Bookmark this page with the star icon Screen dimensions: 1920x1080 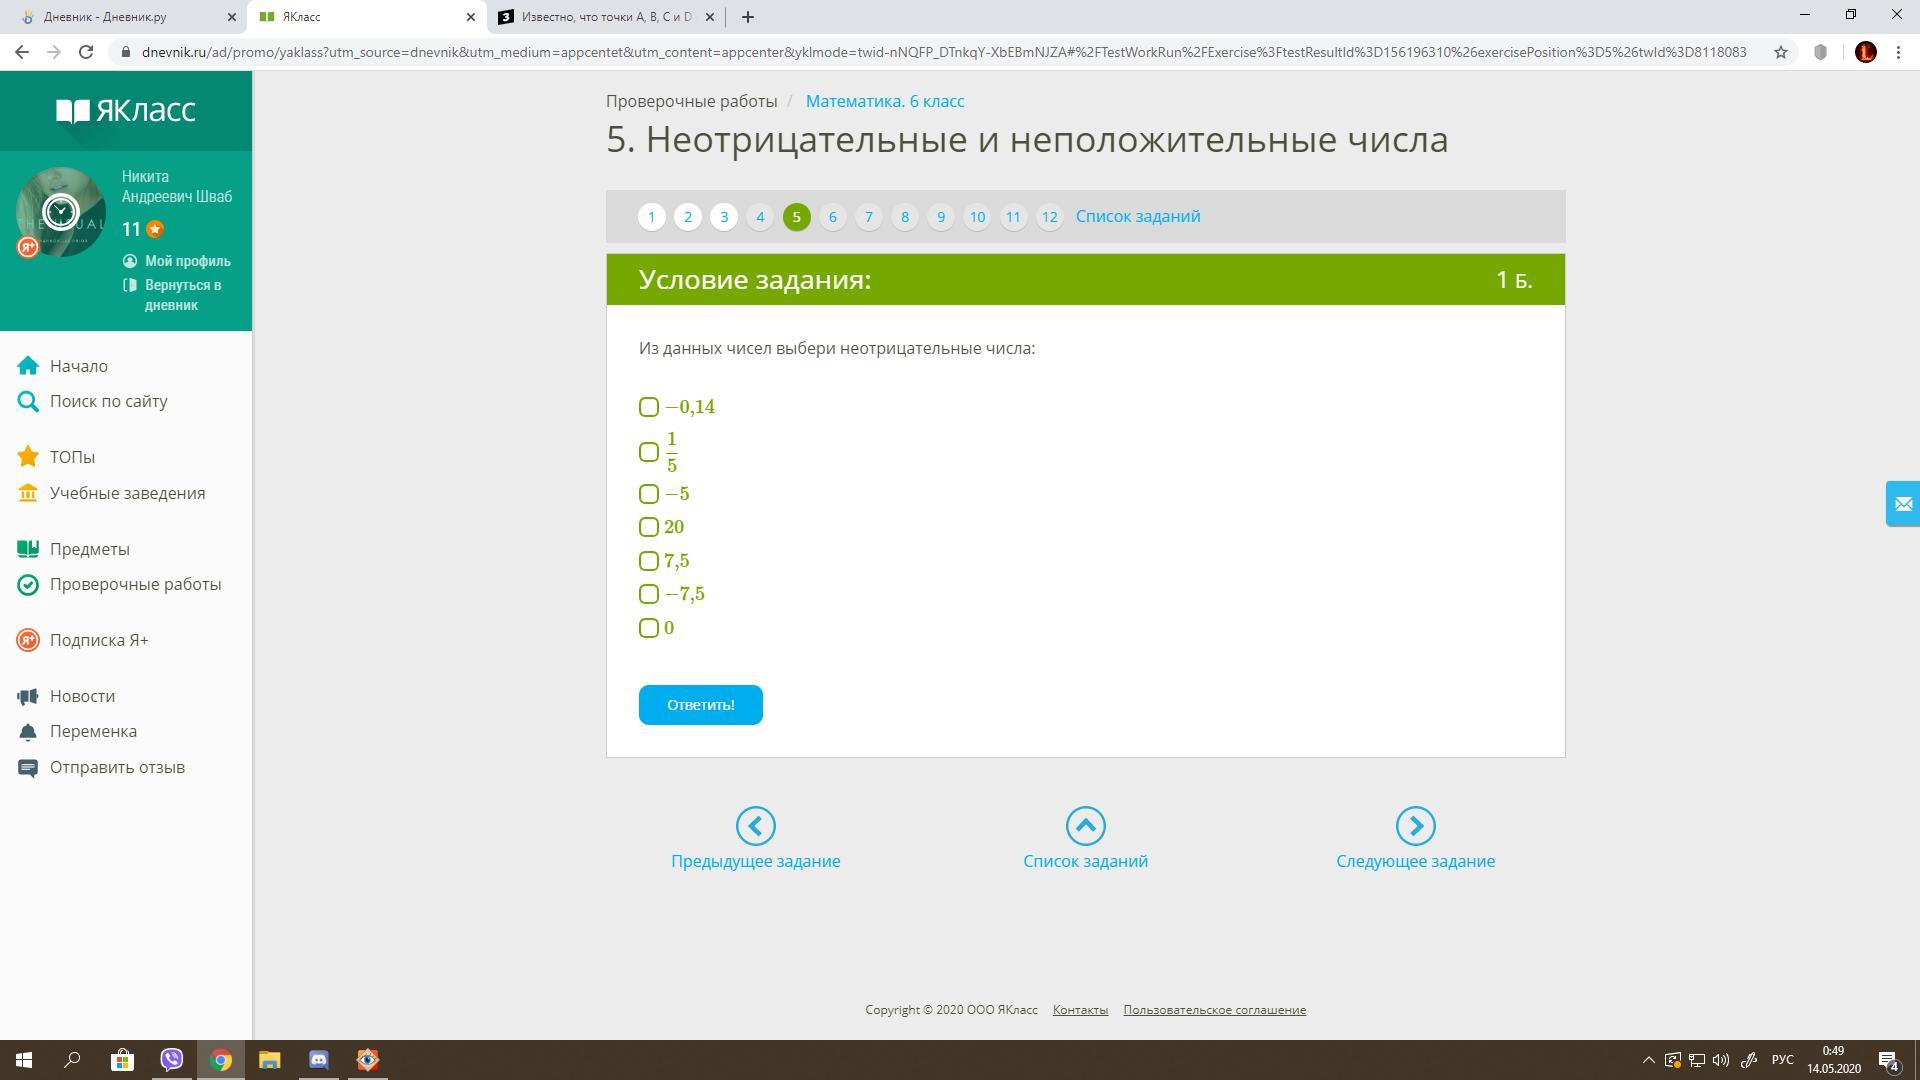pyautogui.click(x=1781, y=52)
